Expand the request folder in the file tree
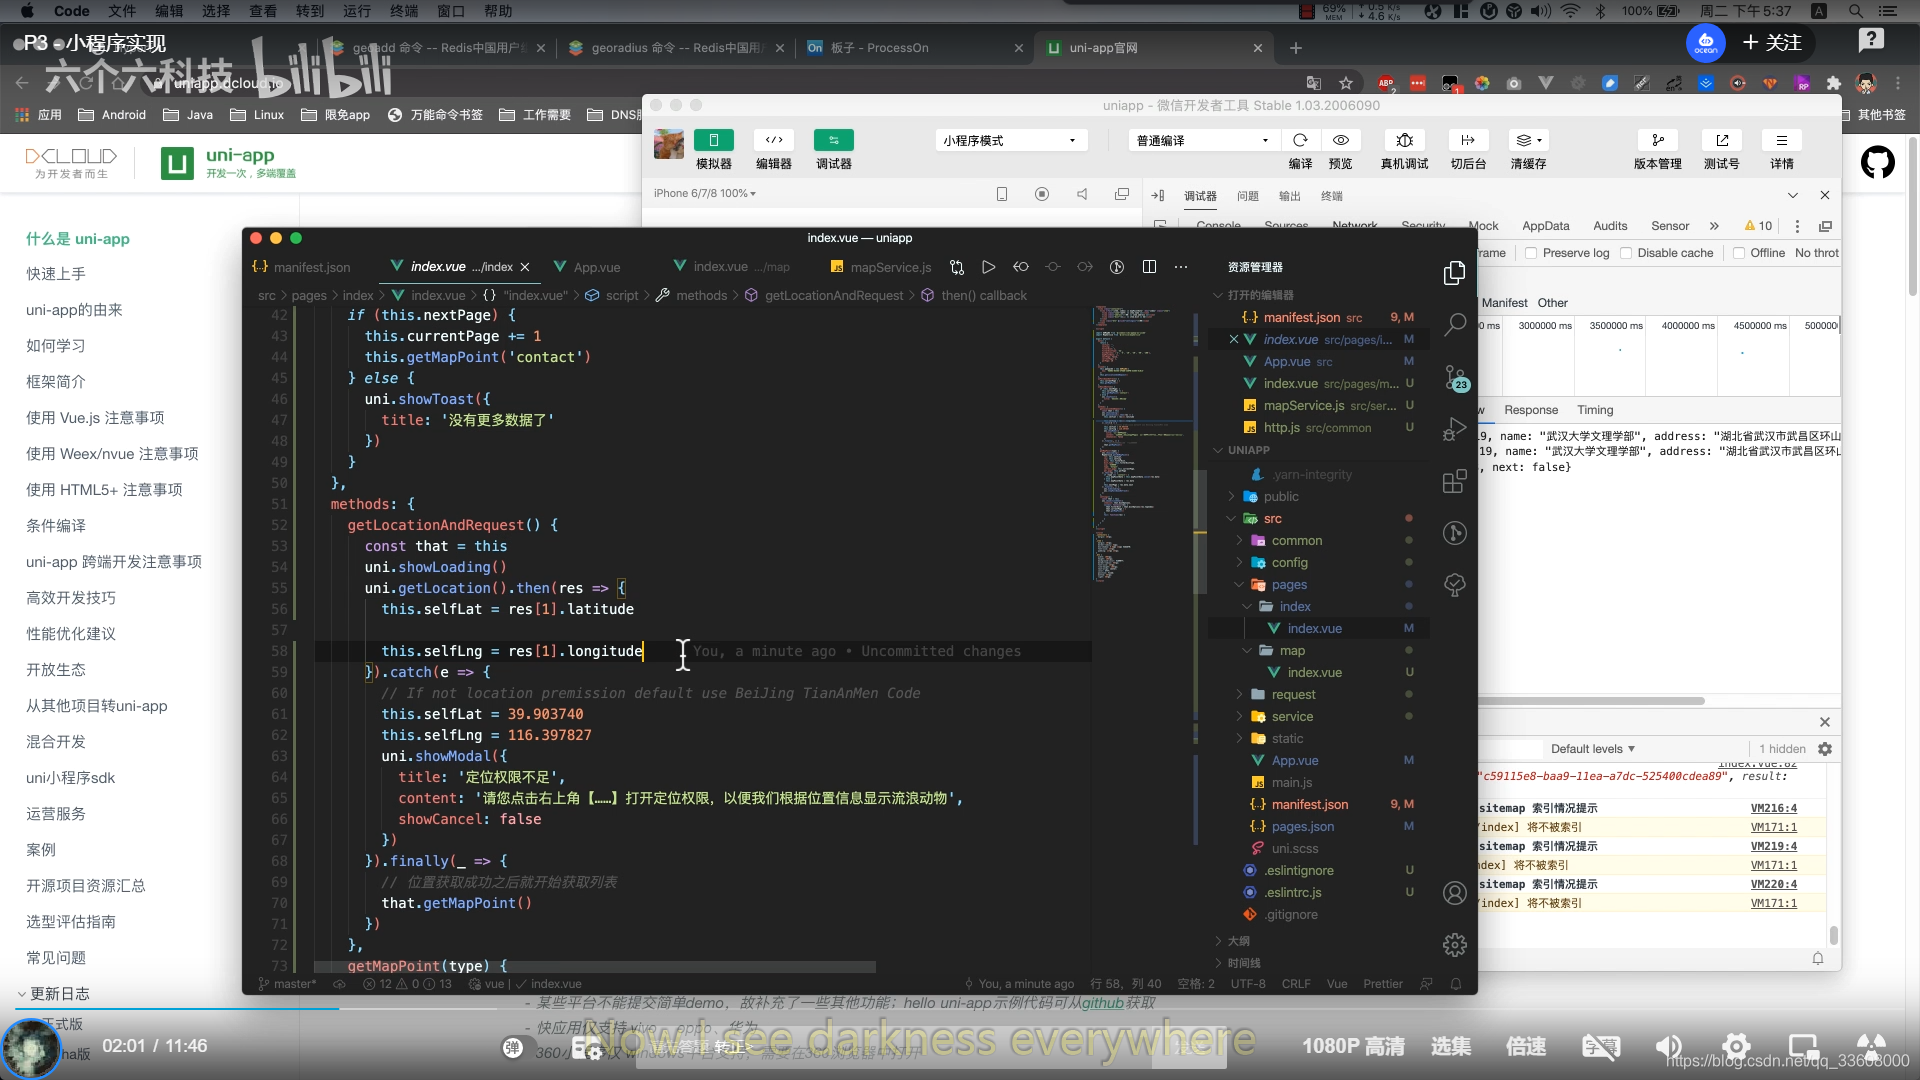The width and height of the screenshot is (1920, 1080). coord(1293,695)
